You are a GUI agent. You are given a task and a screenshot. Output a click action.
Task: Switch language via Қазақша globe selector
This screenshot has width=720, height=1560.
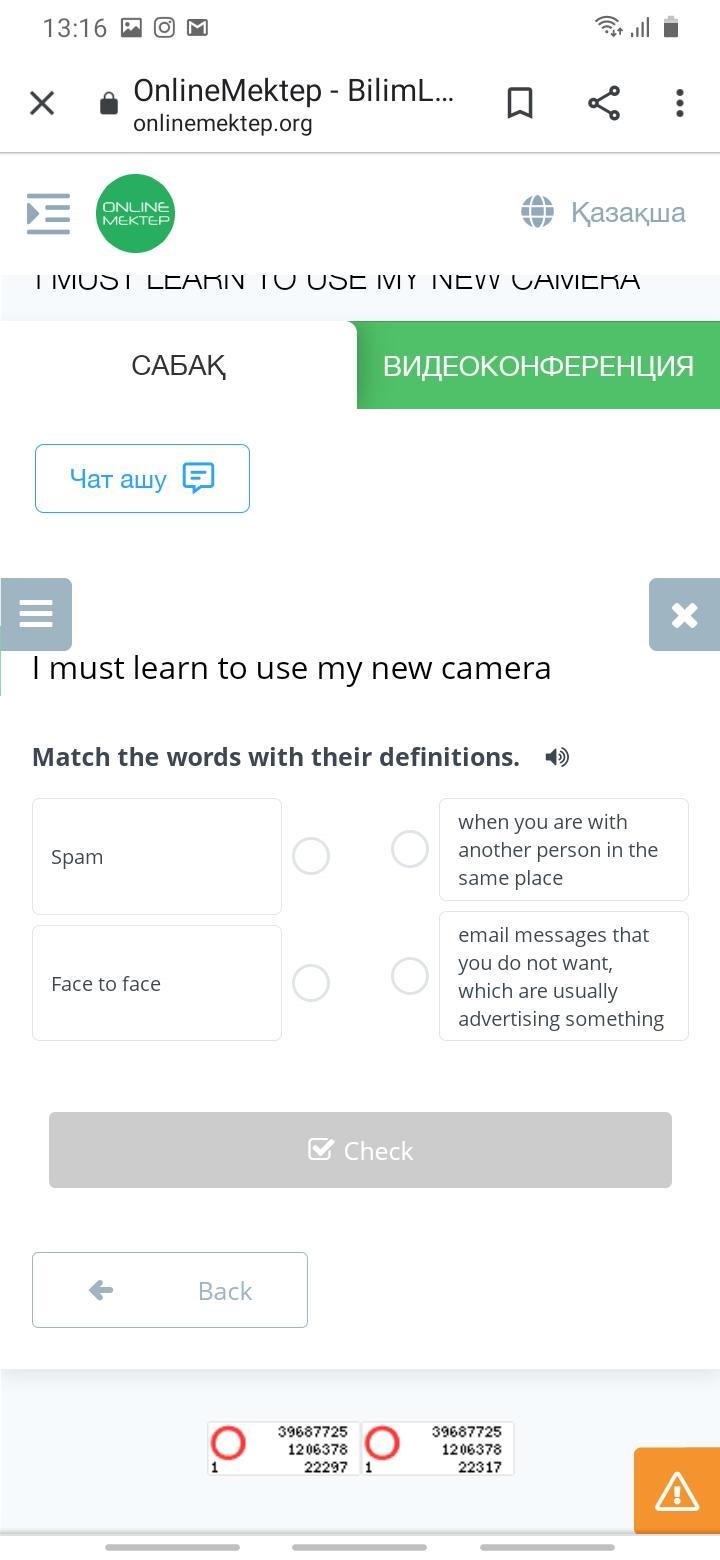[603, 212]
